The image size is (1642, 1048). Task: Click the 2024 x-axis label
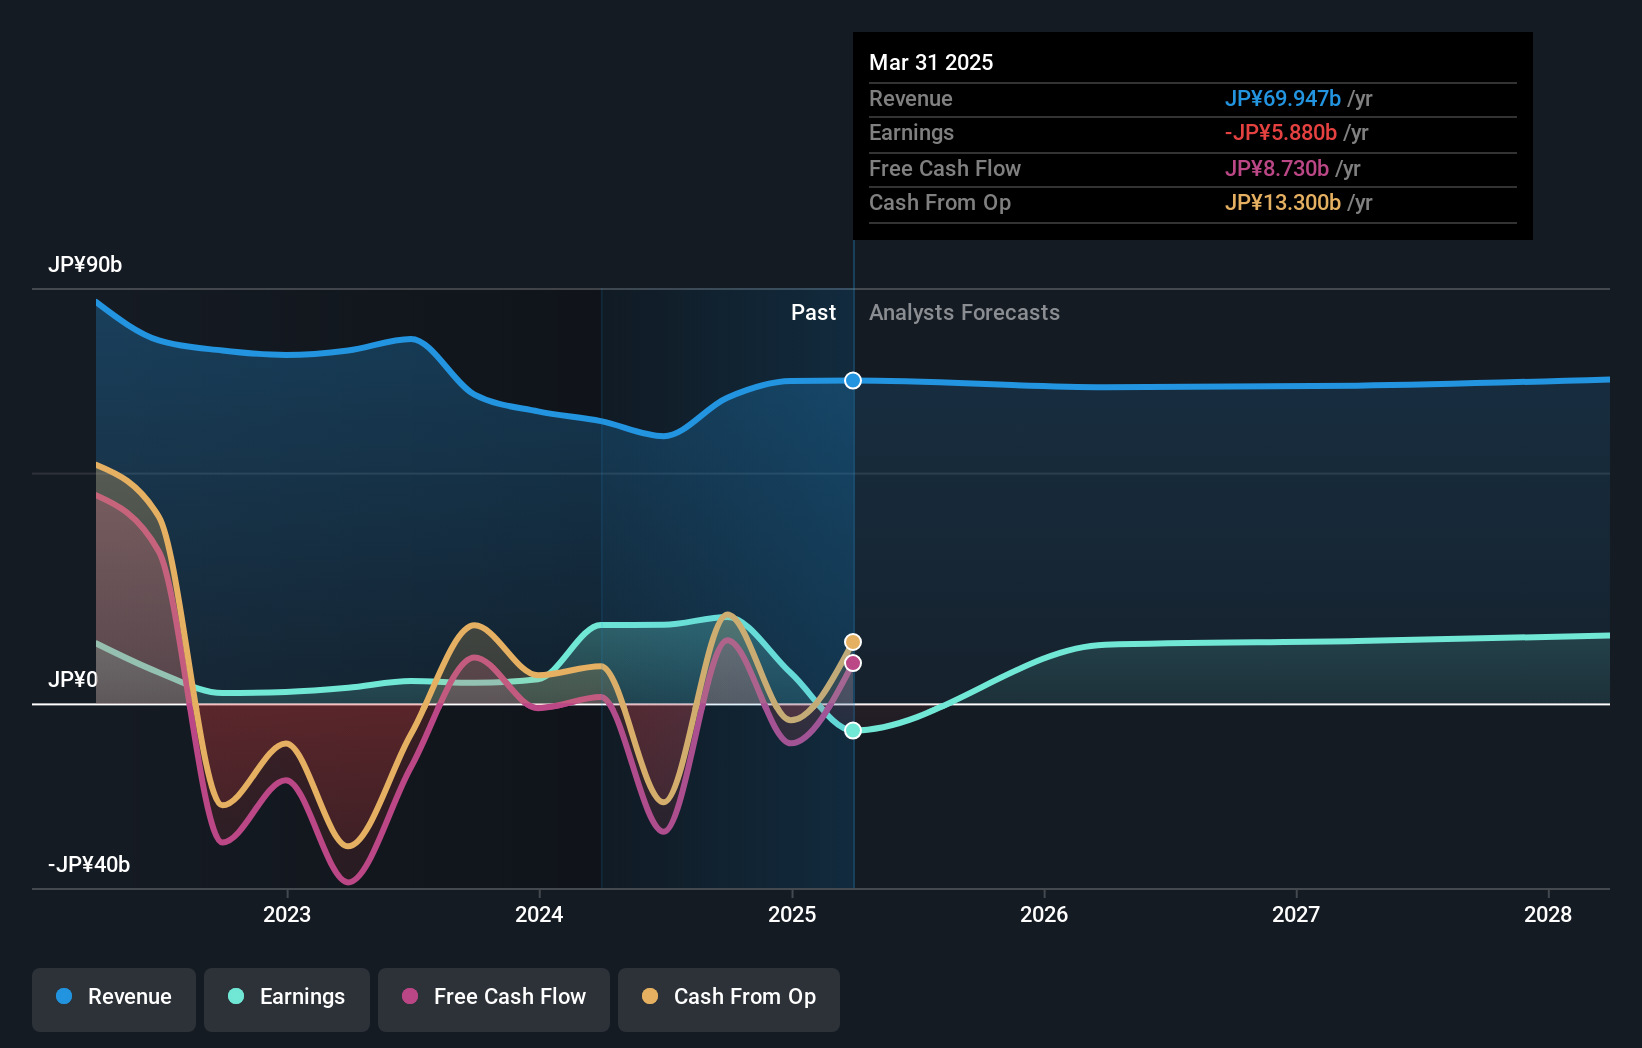pyautogui.click(x=539, y=914)
